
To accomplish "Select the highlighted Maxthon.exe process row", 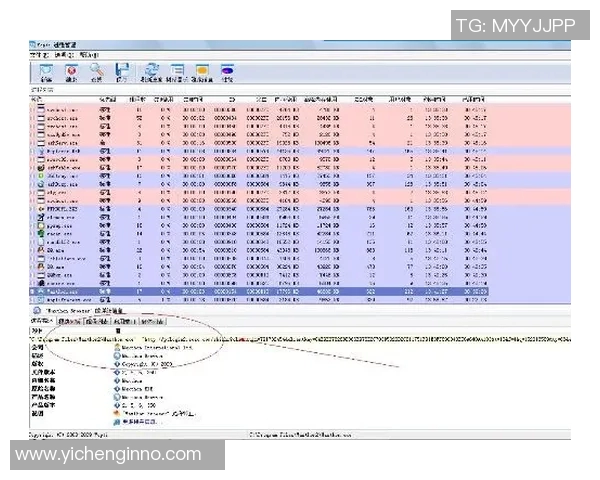I will [259, 292].
